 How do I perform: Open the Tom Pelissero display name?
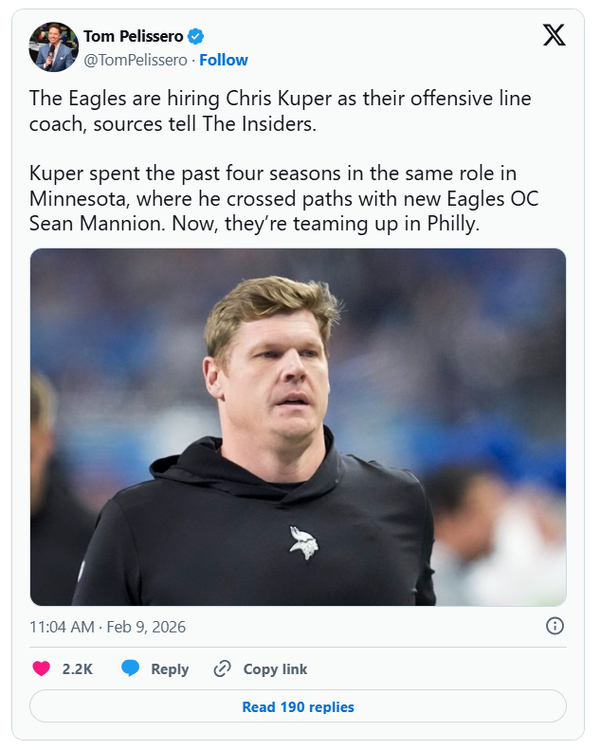[x=133, y=36]
